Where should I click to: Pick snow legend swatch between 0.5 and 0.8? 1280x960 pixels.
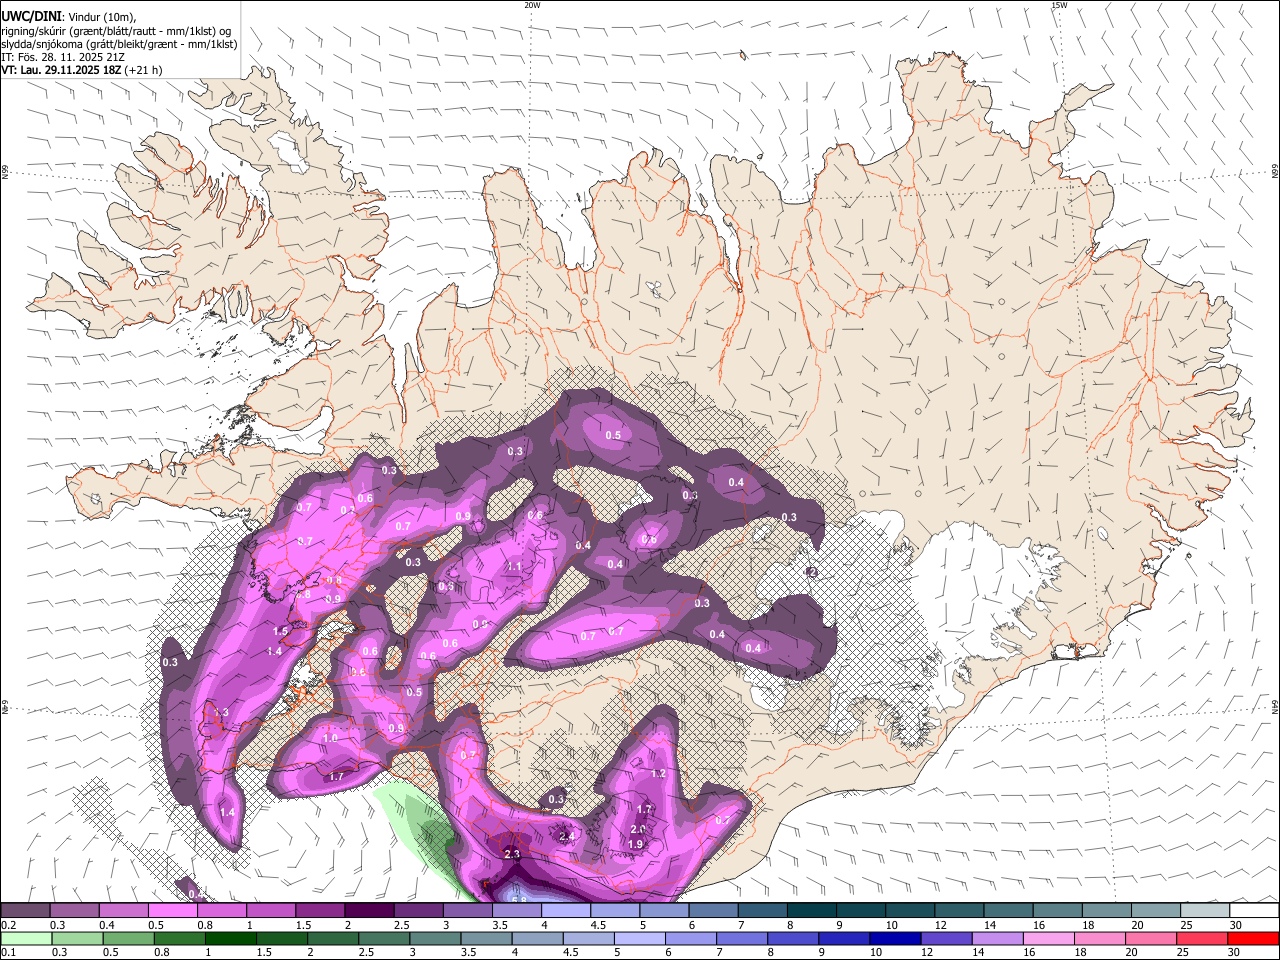click(x=172, y=910)
